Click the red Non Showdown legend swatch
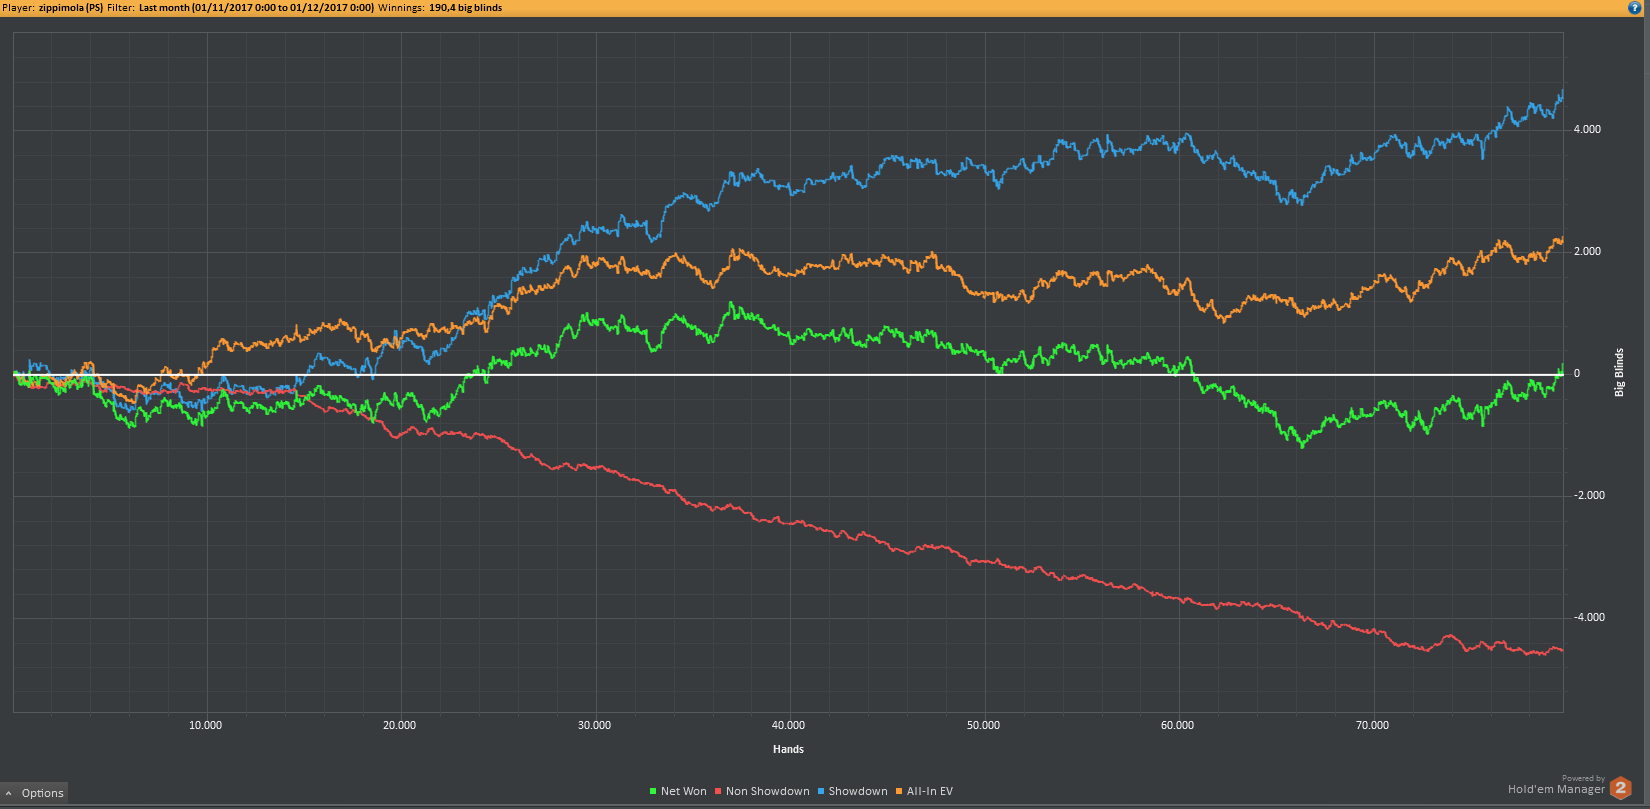The height and width of the screenshot is (809, 1650). 718,791
